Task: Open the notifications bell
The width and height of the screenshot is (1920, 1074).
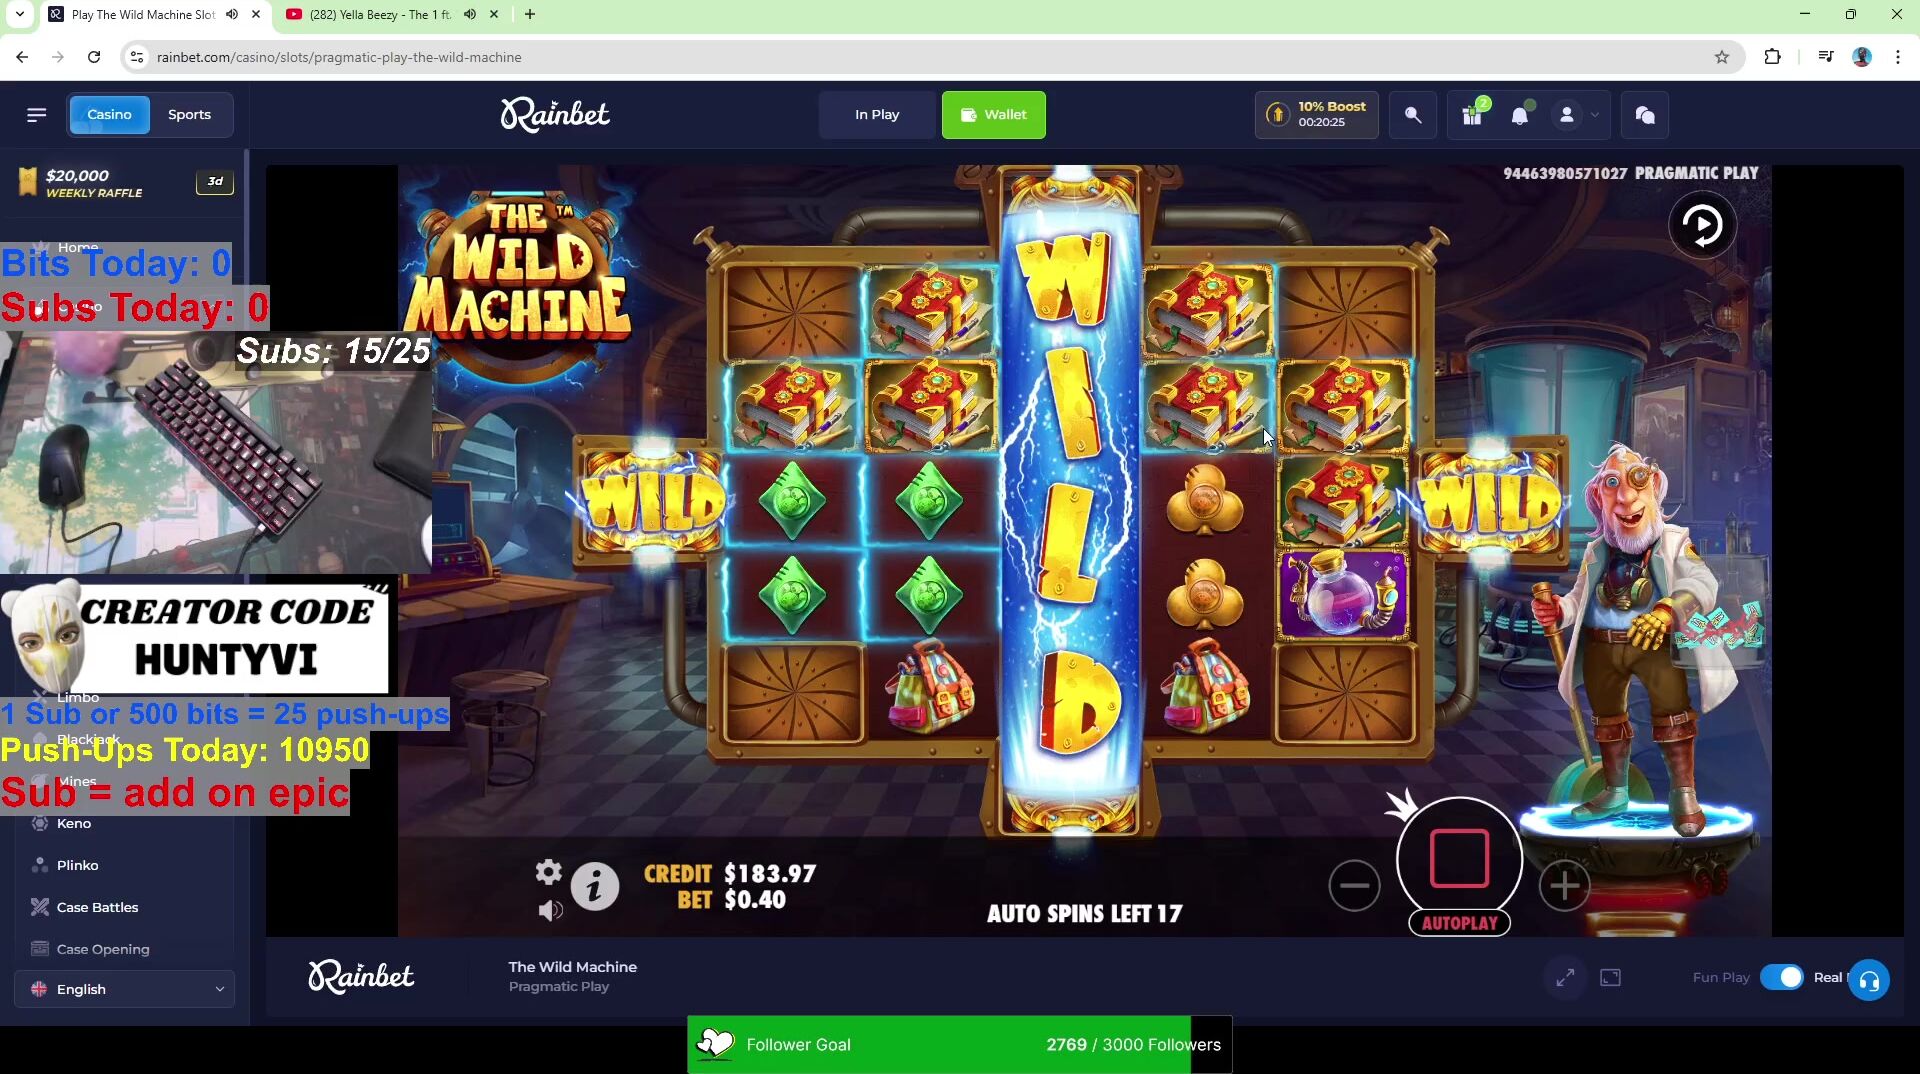Action: point(1520,115)
